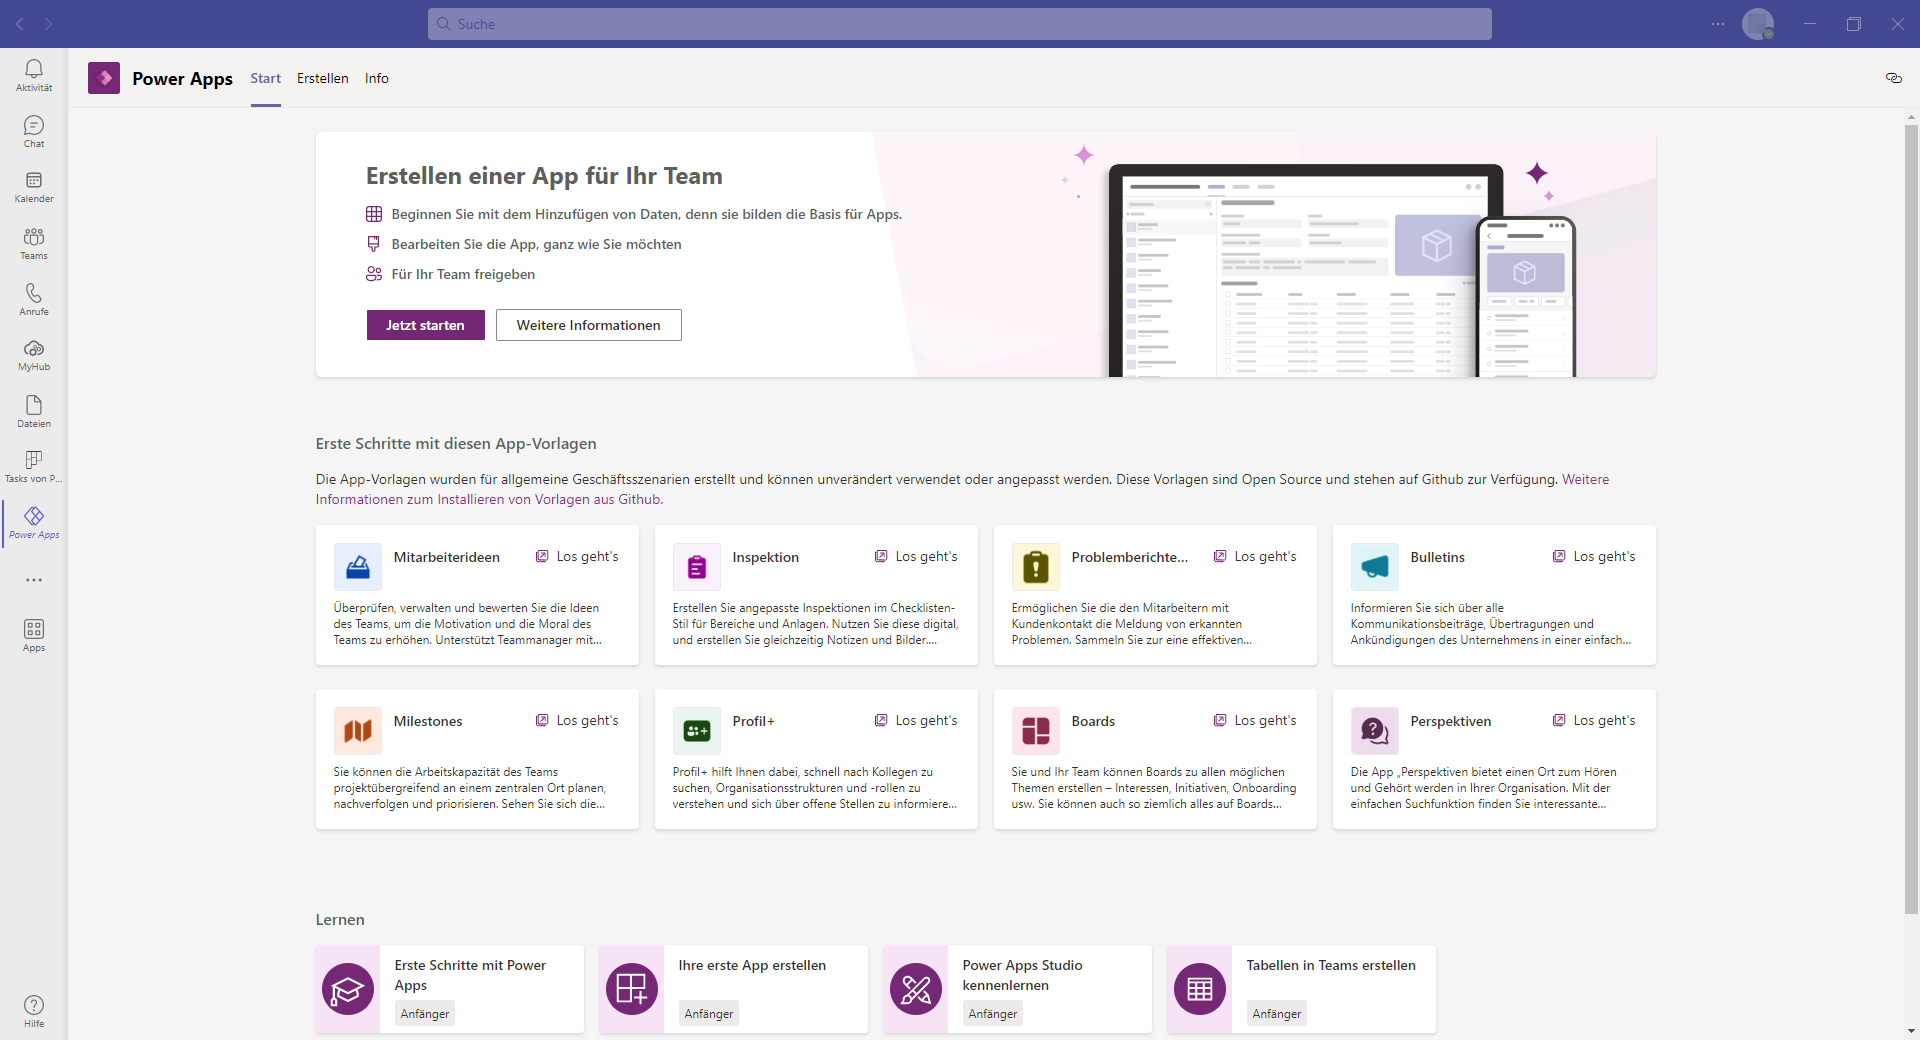Viewport: 1920px width, 1040px height.
Task: Click Los geht's for Inspektion
Action: pos(916,556)
